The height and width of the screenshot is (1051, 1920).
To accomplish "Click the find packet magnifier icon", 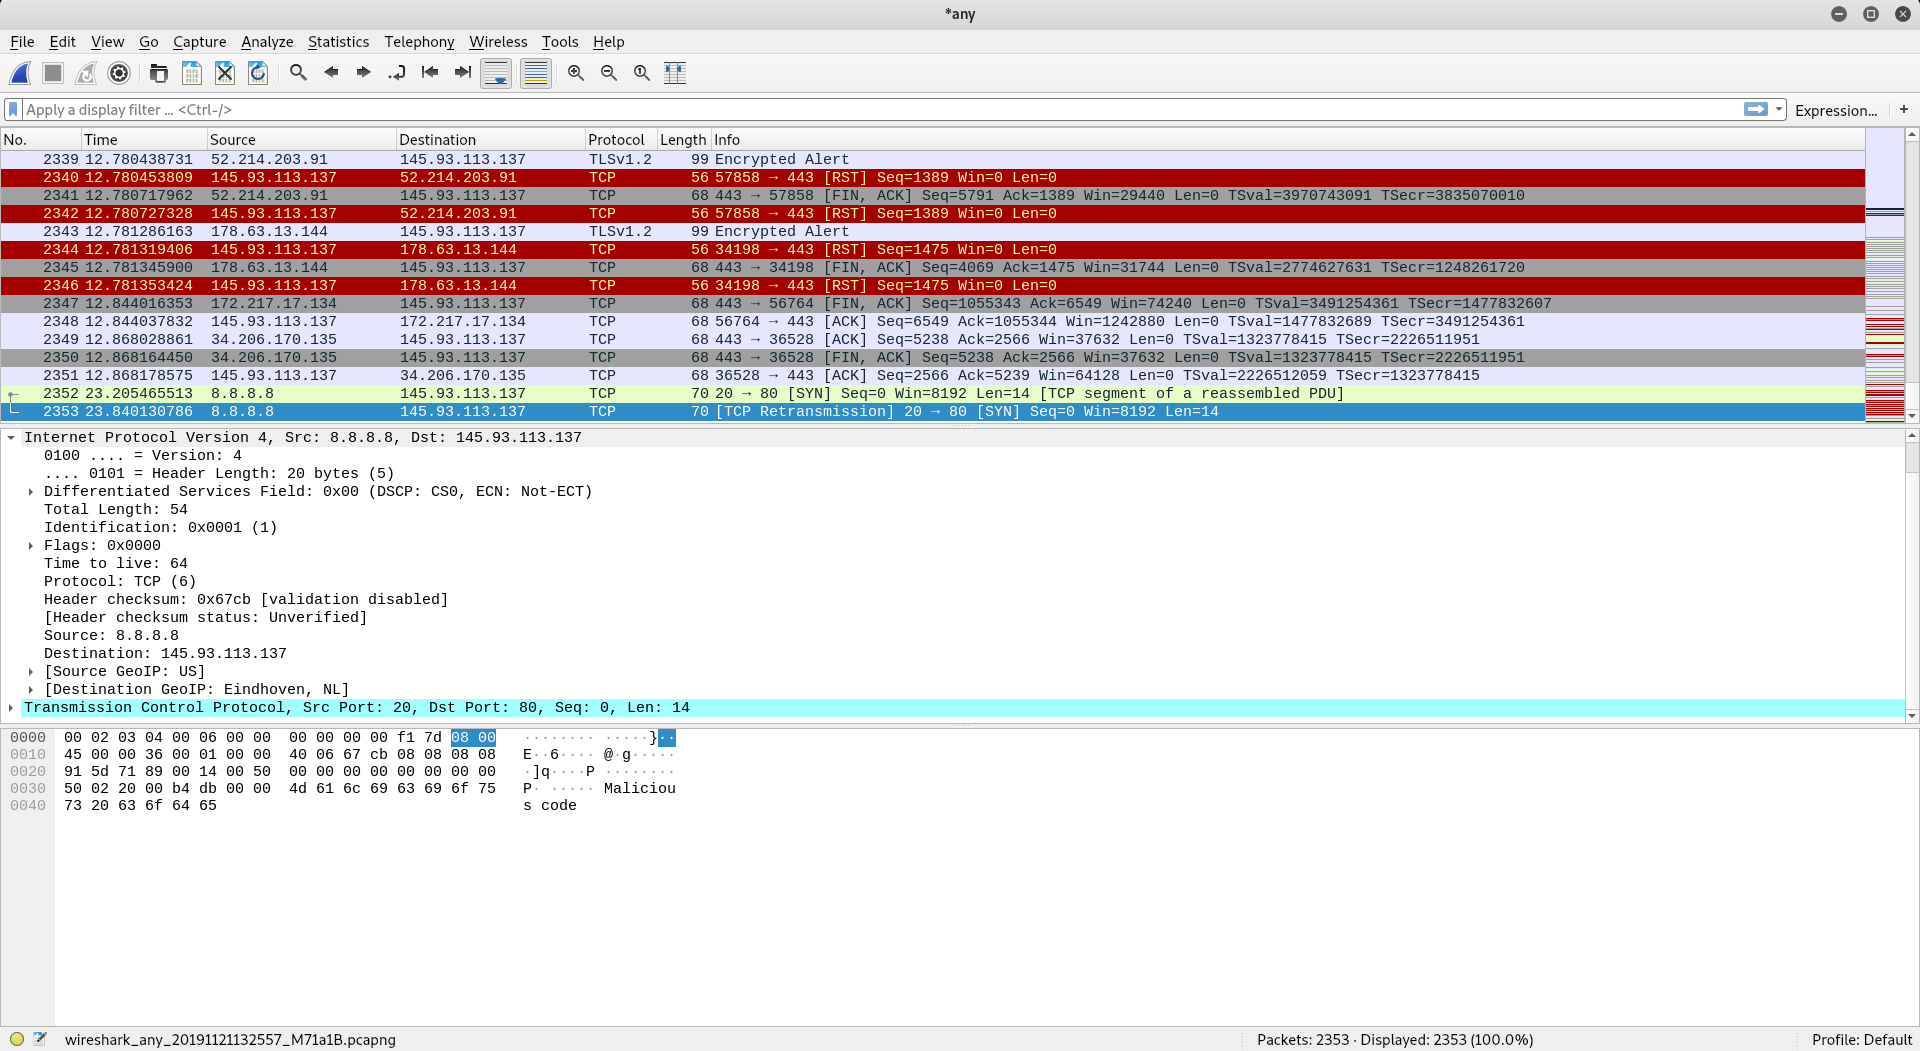I will coord(298,73).
